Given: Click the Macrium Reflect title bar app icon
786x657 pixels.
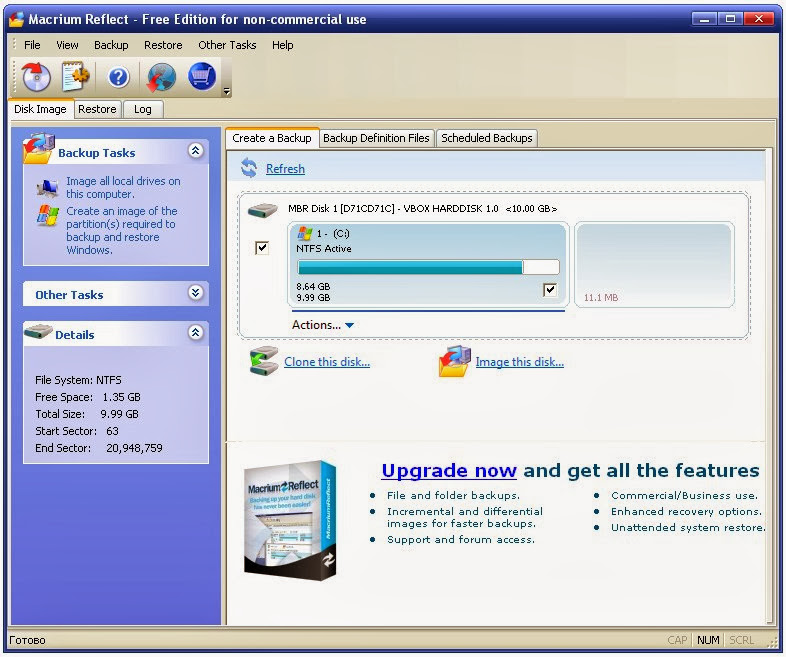Looking at the screenshot, I should (17, 19).
